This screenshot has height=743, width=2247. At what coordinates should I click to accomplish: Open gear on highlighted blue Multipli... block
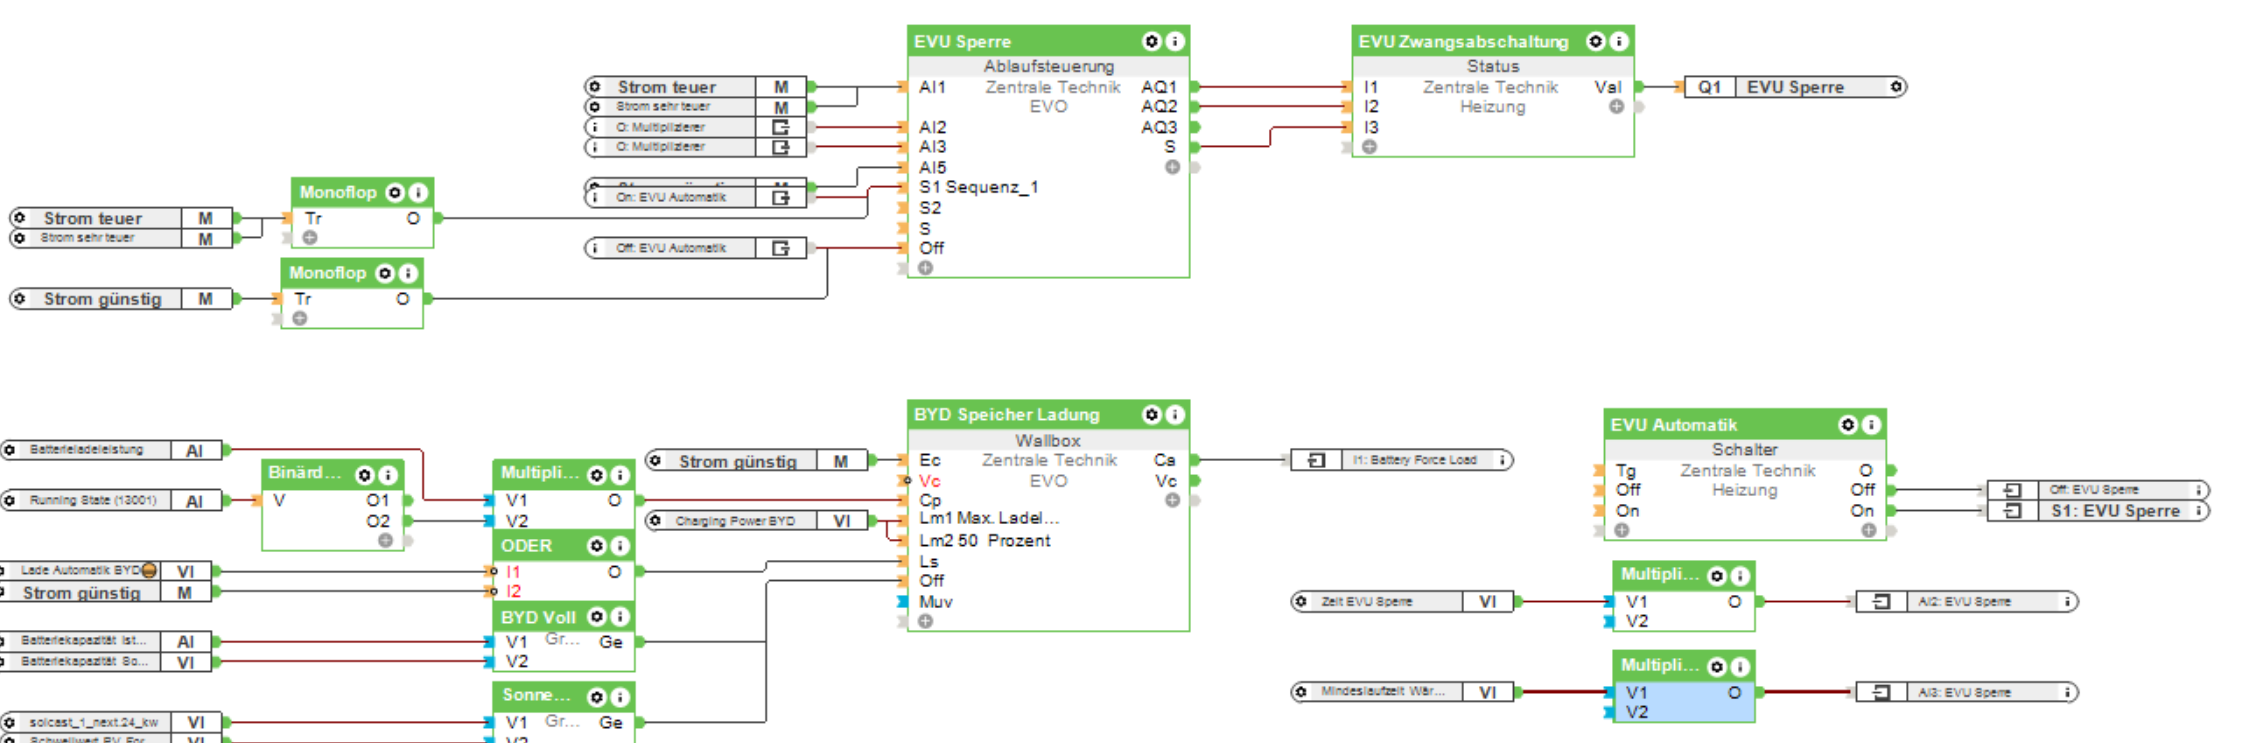[1717, 667]
